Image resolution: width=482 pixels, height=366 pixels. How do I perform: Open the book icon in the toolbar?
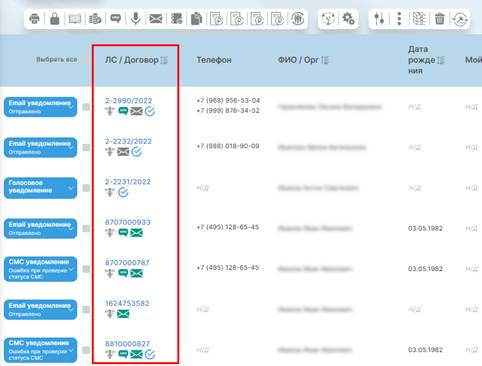point(75,19)
